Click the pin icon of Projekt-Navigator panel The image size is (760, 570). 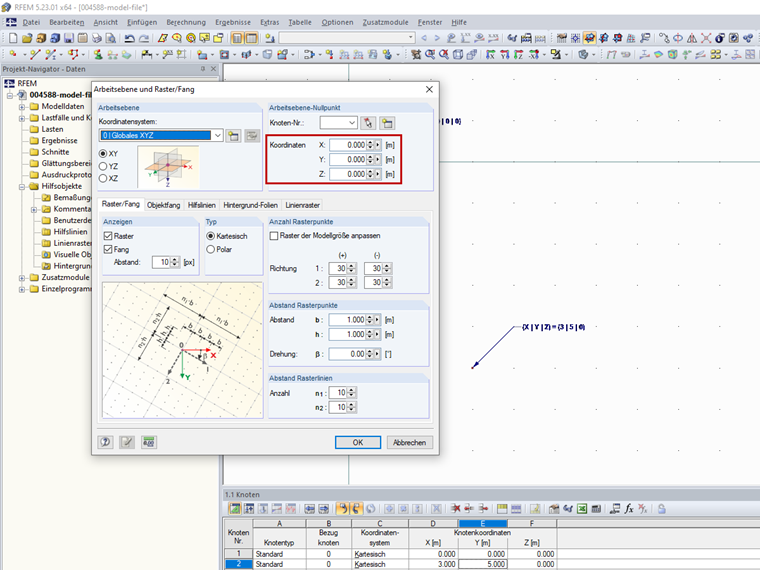(203, 69)
